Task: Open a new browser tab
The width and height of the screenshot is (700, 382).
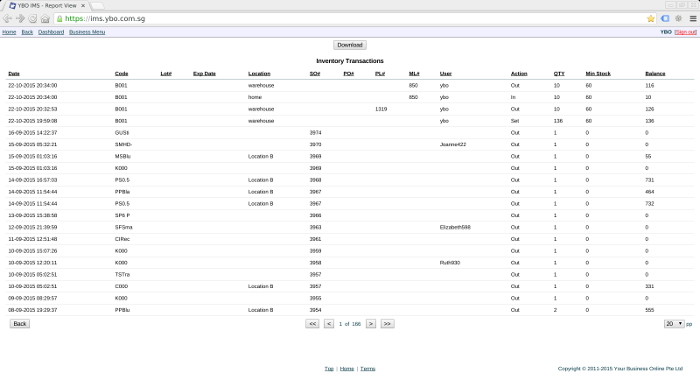Action: click(97, 6)
